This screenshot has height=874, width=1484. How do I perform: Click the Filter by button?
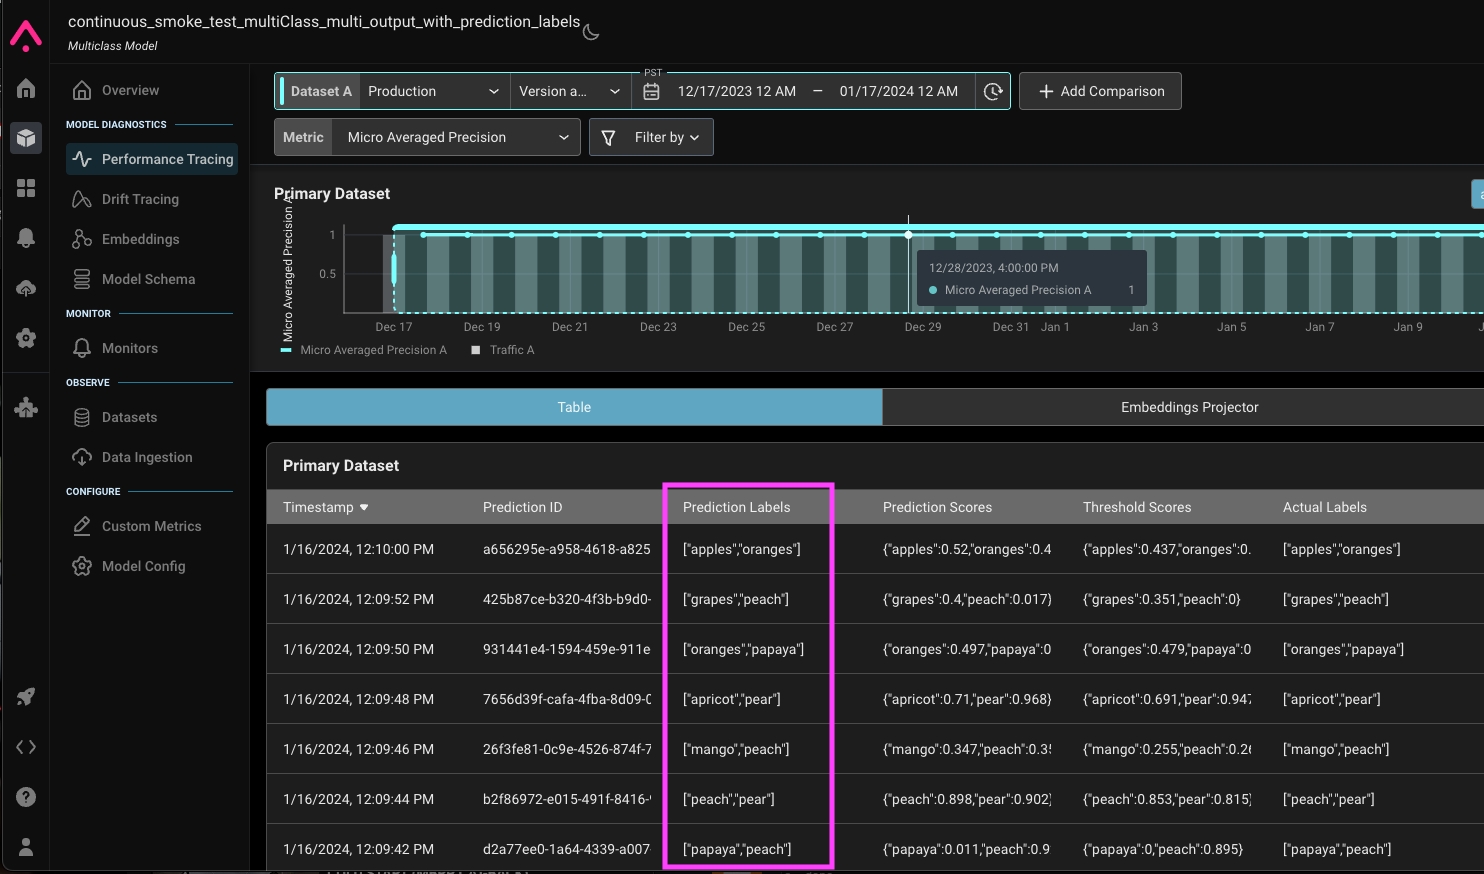(652, 137)
